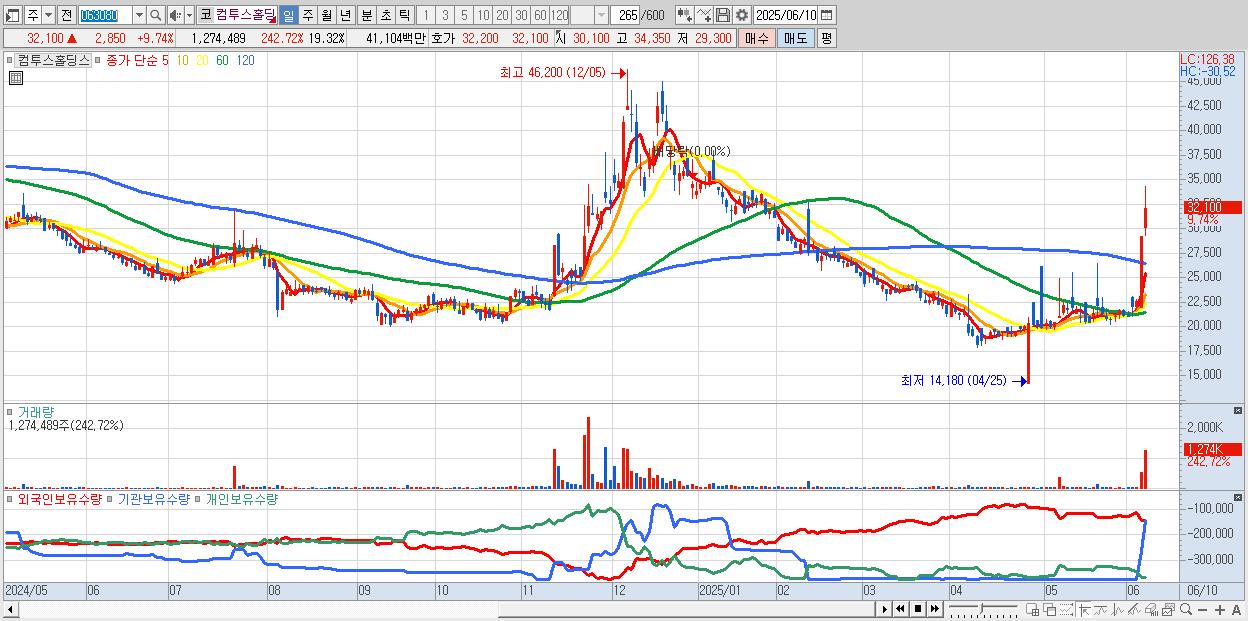The image size is (1248, 621).
Task: Open the data grid icon under stock name
Action: coord(15,78)
